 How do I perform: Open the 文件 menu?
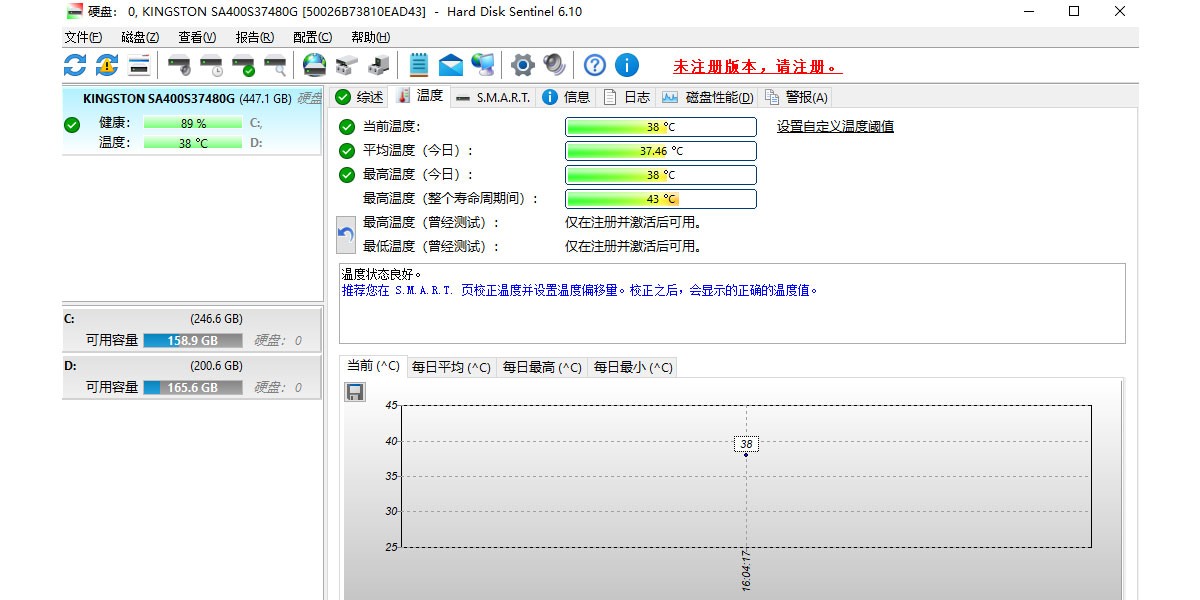pyautogui.click(x=83, y=37)
